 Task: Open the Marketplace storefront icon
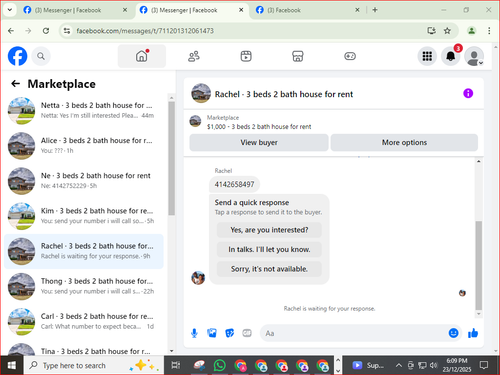pos(298,56)
